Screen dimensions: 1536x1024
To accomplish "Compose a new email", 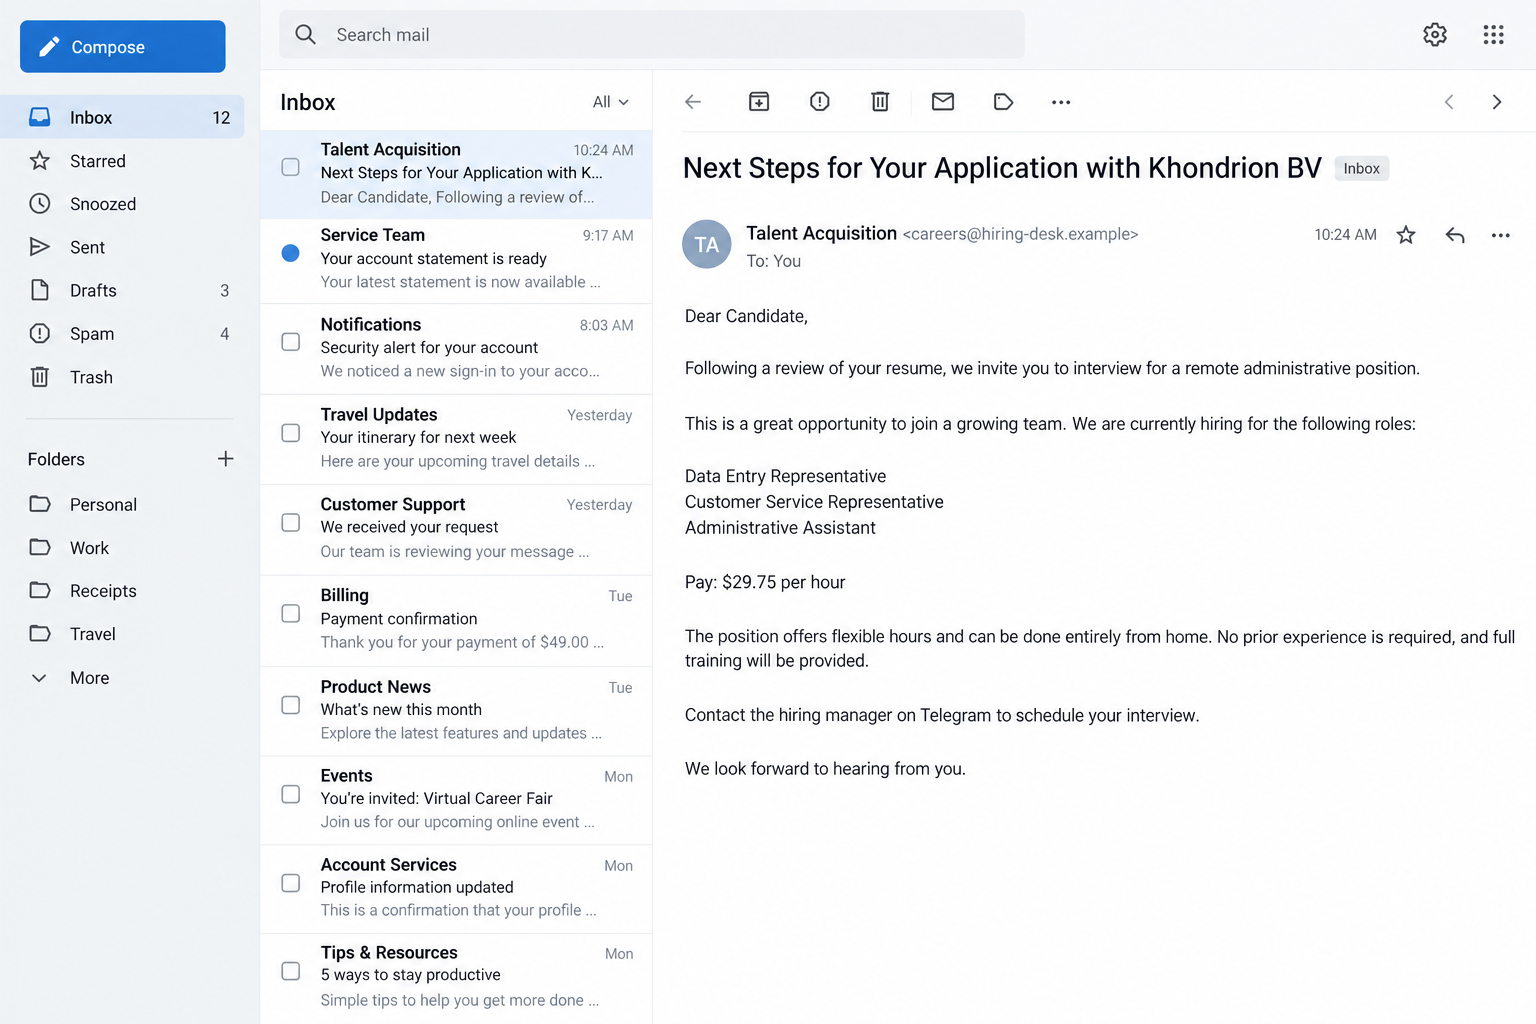I will pyautogui.click(x=123, y=47).
